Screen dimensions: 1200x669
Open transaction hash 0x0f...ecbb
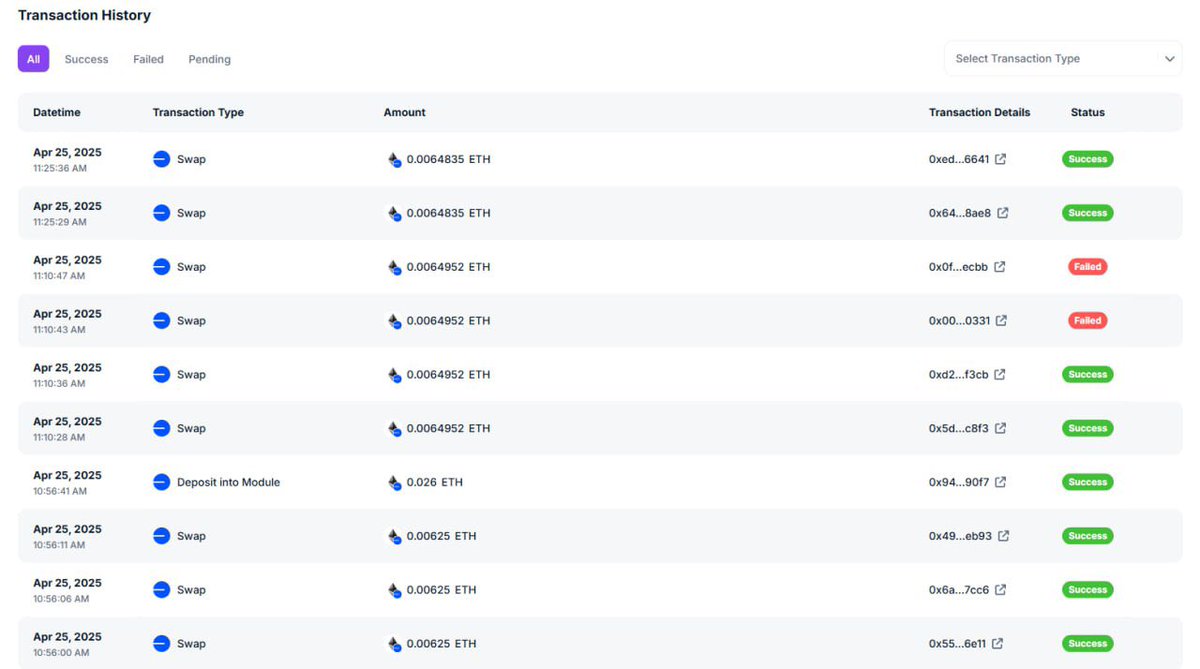pyautogui.click(x=958, y=267)
